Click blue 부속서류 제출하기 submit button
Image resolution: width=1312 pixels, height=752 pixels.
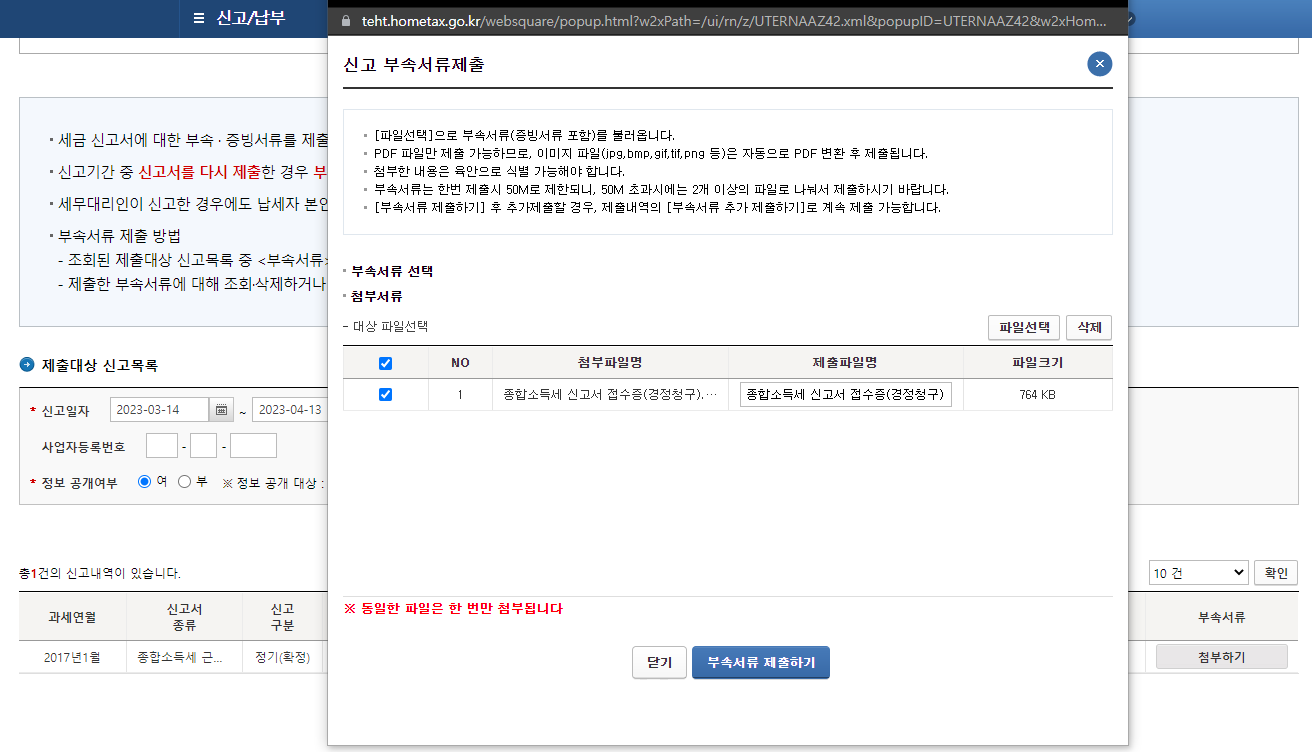pos(760,662)
